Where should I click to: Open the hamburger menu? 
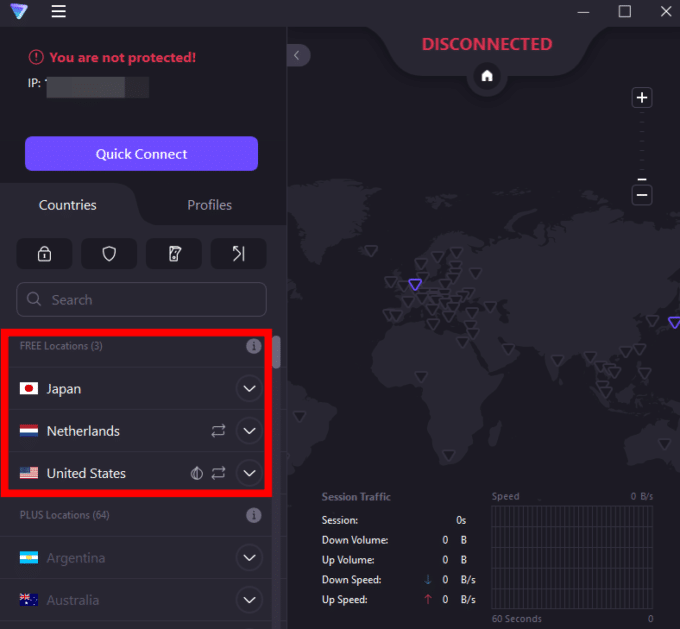click(59, 12)
